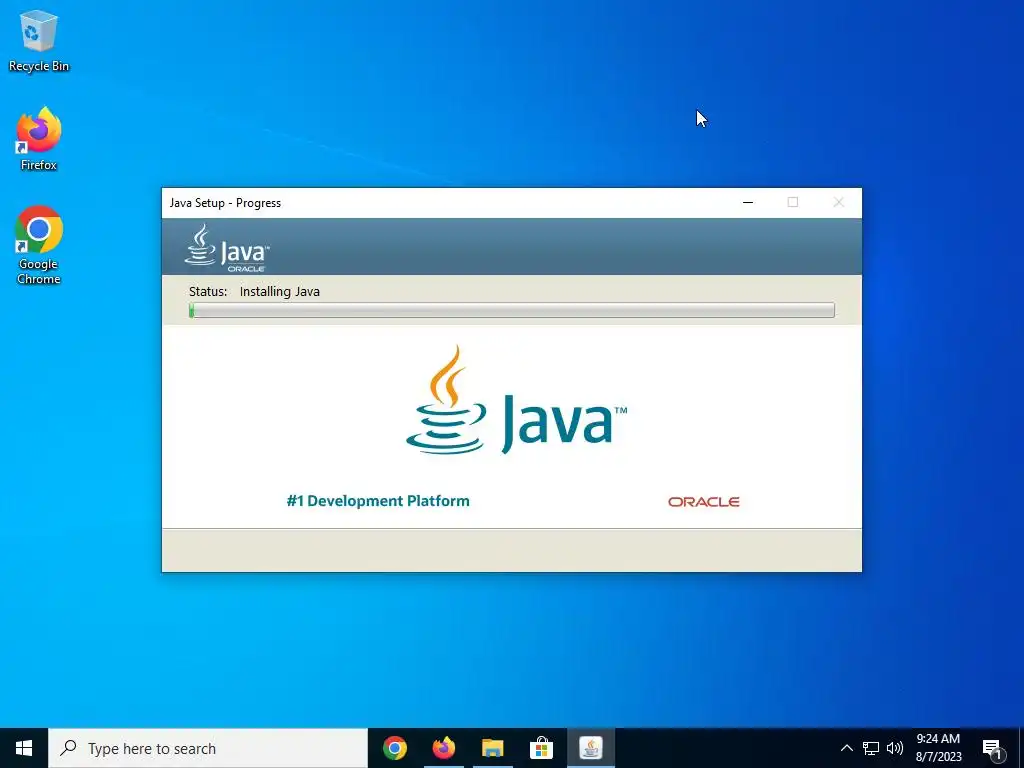Show hidden system tray icons
1024x768 pixels.
pyautogui.click(x=846, y=748)
